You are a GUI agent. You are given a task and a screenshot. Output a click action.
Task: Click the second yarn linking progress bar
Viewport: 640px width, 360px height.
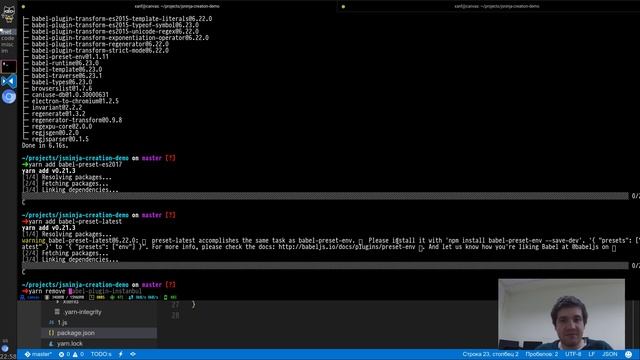click(325, 266)
